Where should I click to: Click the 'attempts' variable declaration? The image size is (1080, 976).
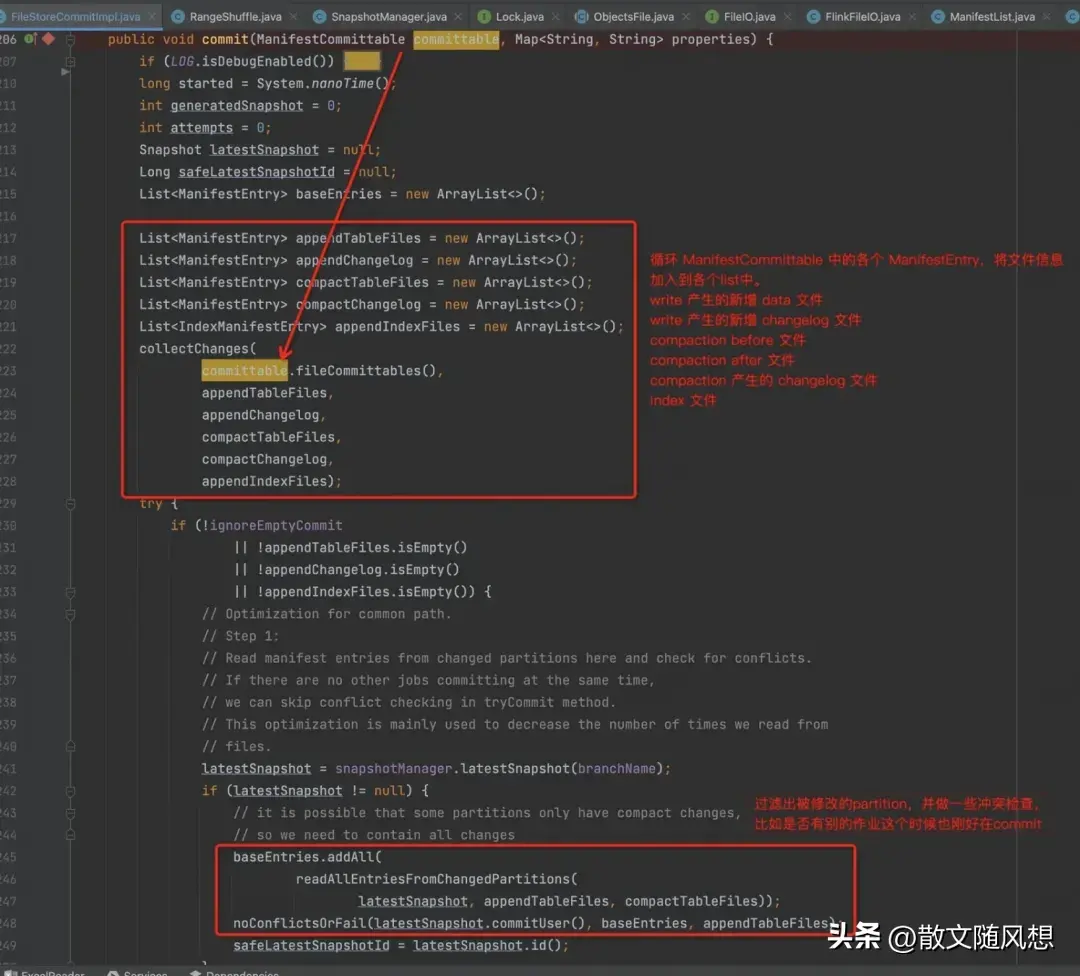coord(201,127)
